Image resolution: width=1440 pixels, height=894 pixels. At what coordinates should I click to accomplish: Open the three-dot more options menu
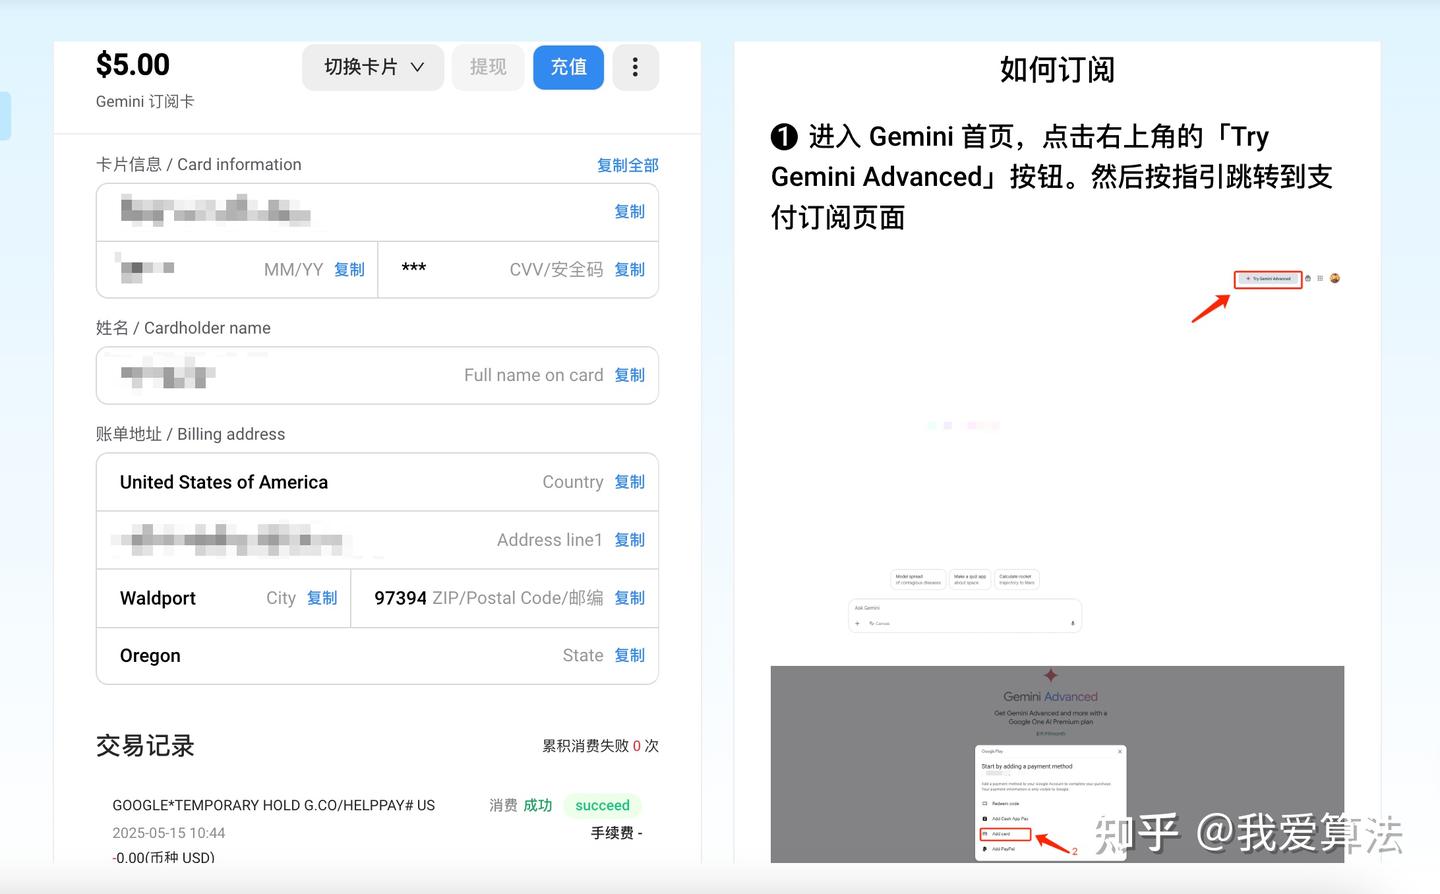click(x=635, y=67)
